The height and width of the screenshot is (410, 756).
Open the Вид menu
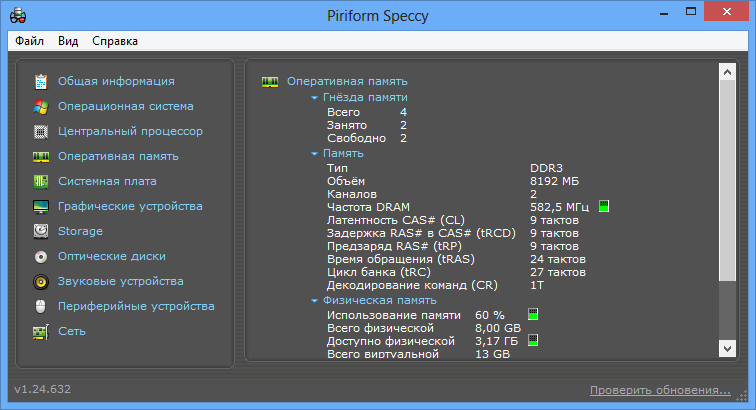click(x=68, y=41)
